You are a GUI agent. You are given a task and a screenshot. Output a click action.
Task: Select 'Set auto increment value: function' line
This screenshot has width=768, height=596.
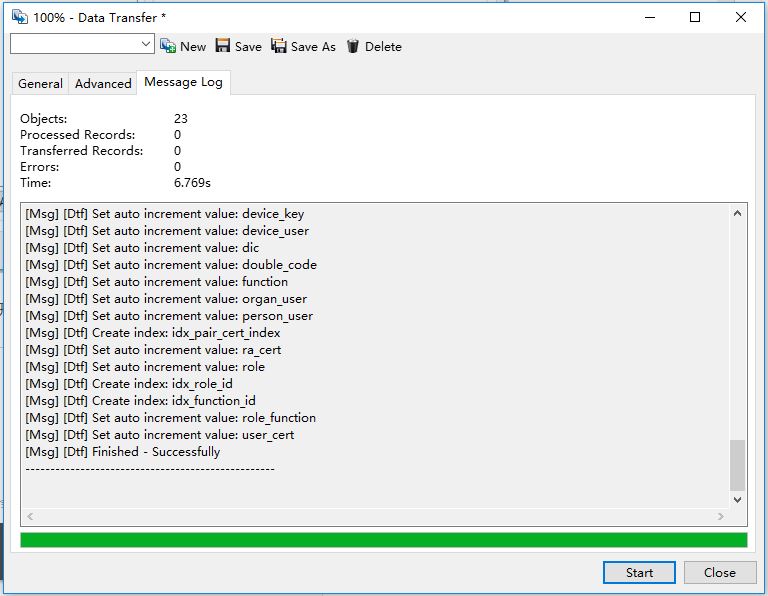(x=156, y=282)
